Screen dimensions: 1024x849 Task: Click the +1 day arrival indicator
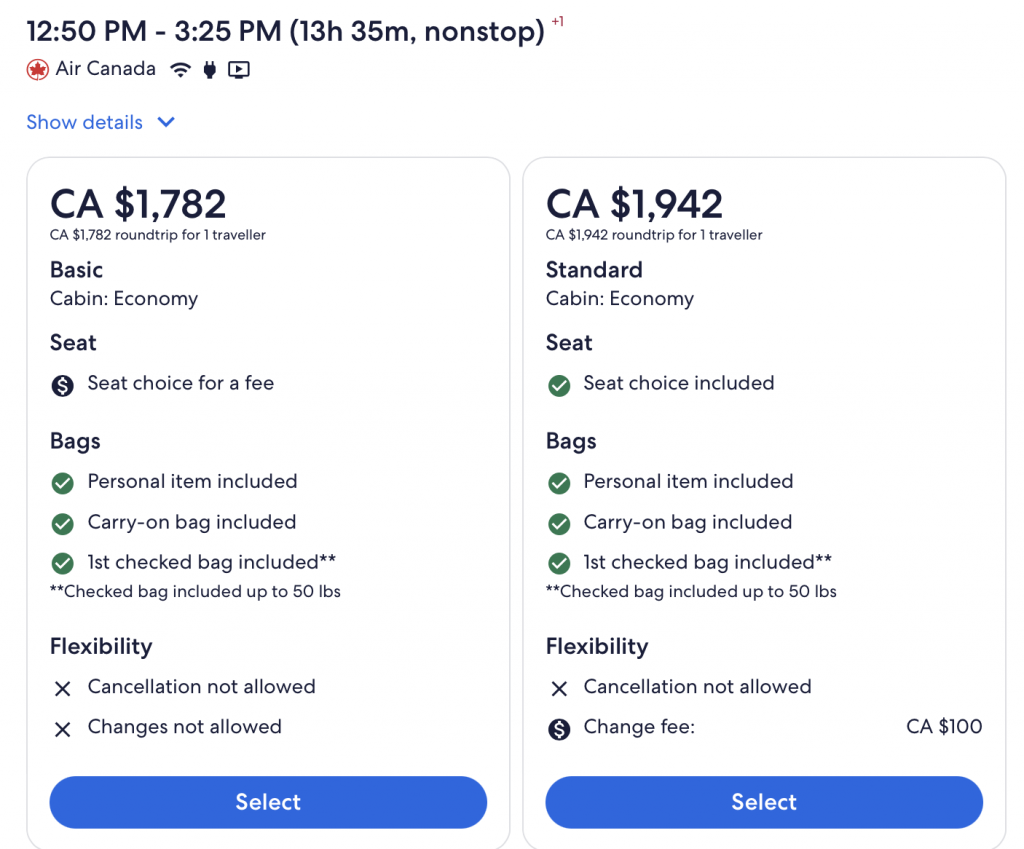point(558,22)
